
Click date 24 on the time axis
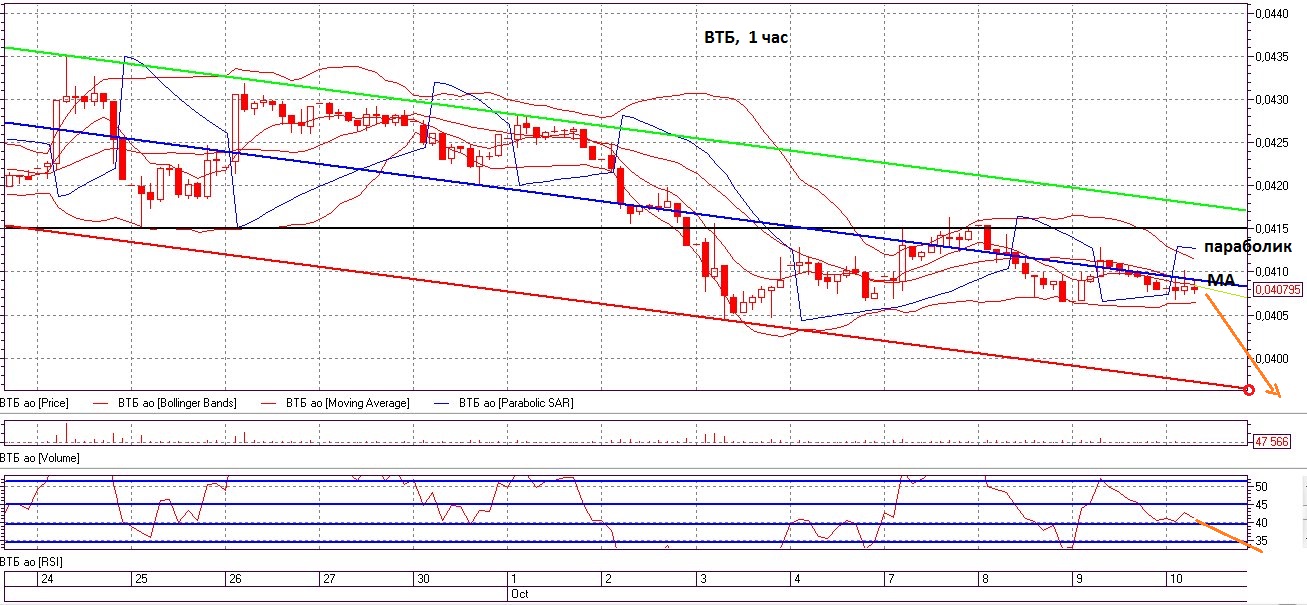pos(47,579)
